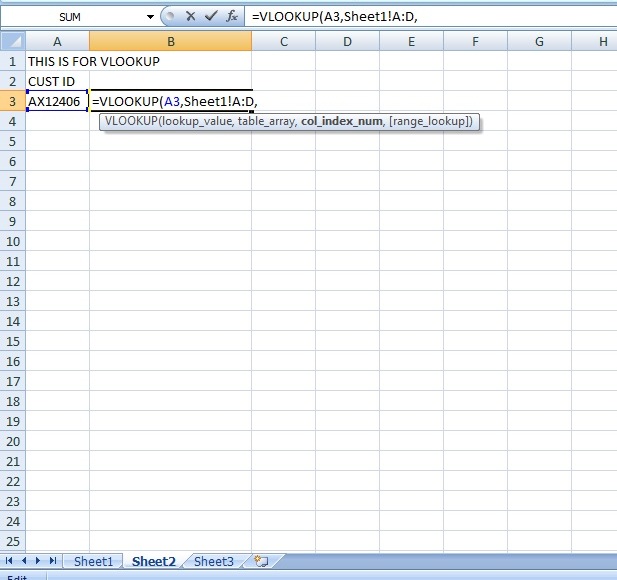Select Sheet2 tab
The image size is (617, 580).
tap(153, 561)
